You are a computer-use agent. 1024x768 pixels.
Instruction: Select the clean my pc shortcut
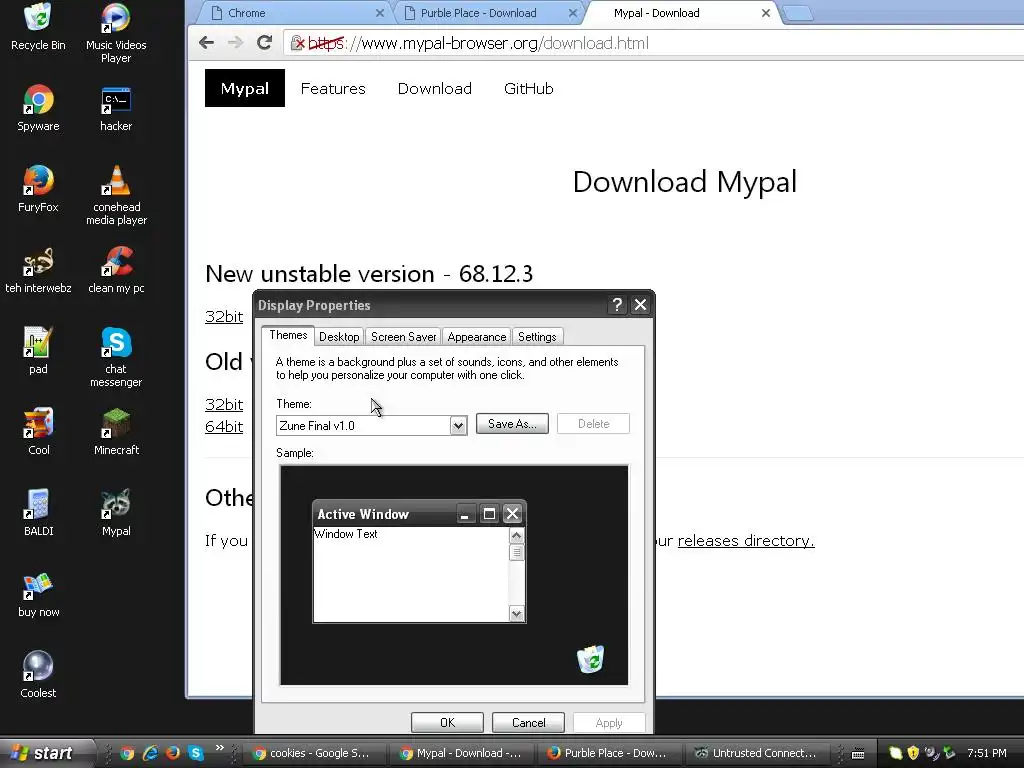(x=116, y=269)
